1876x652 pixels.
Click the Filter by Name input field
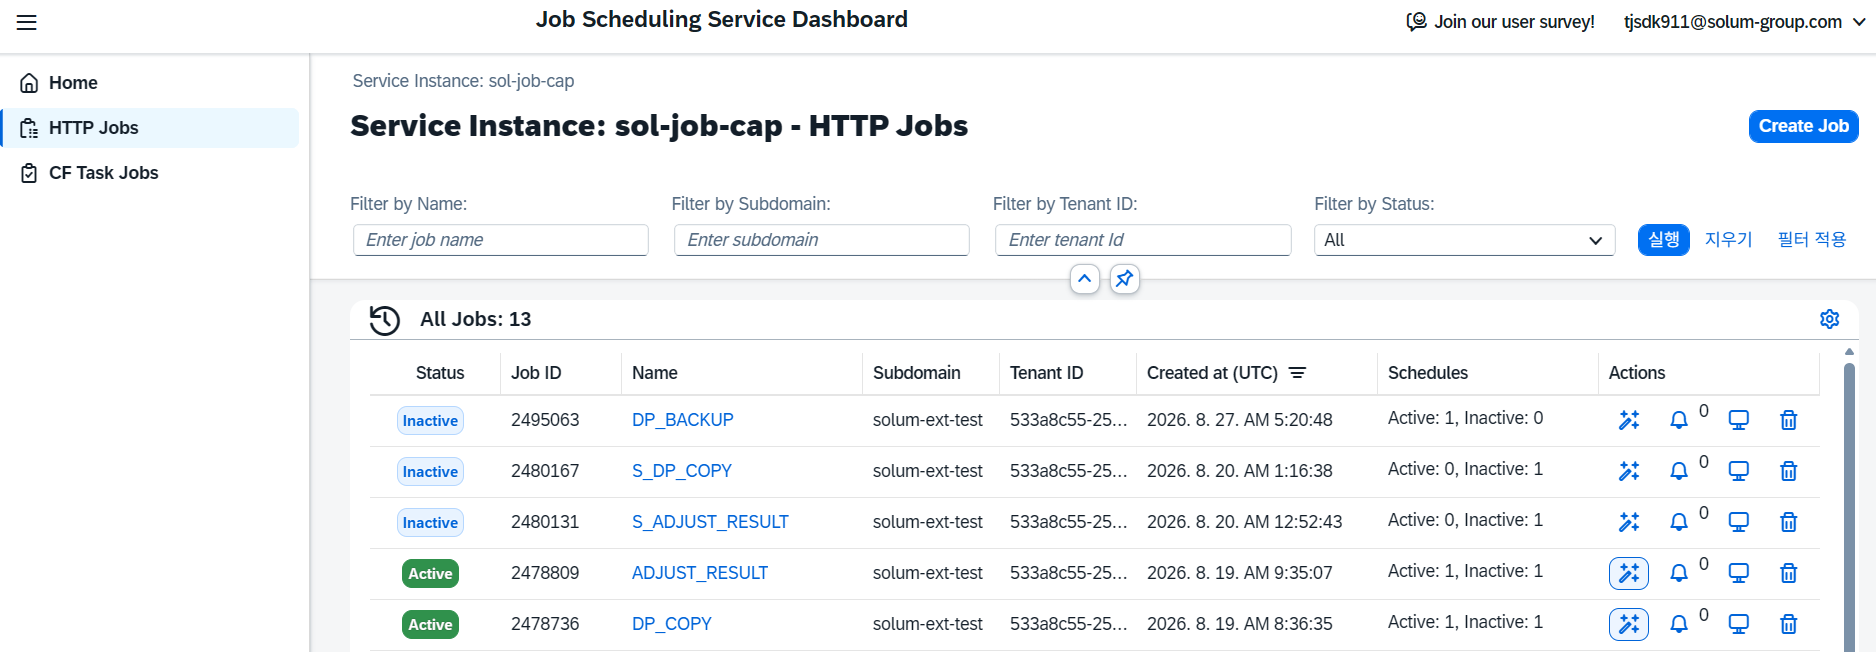(x=500, y=240)
